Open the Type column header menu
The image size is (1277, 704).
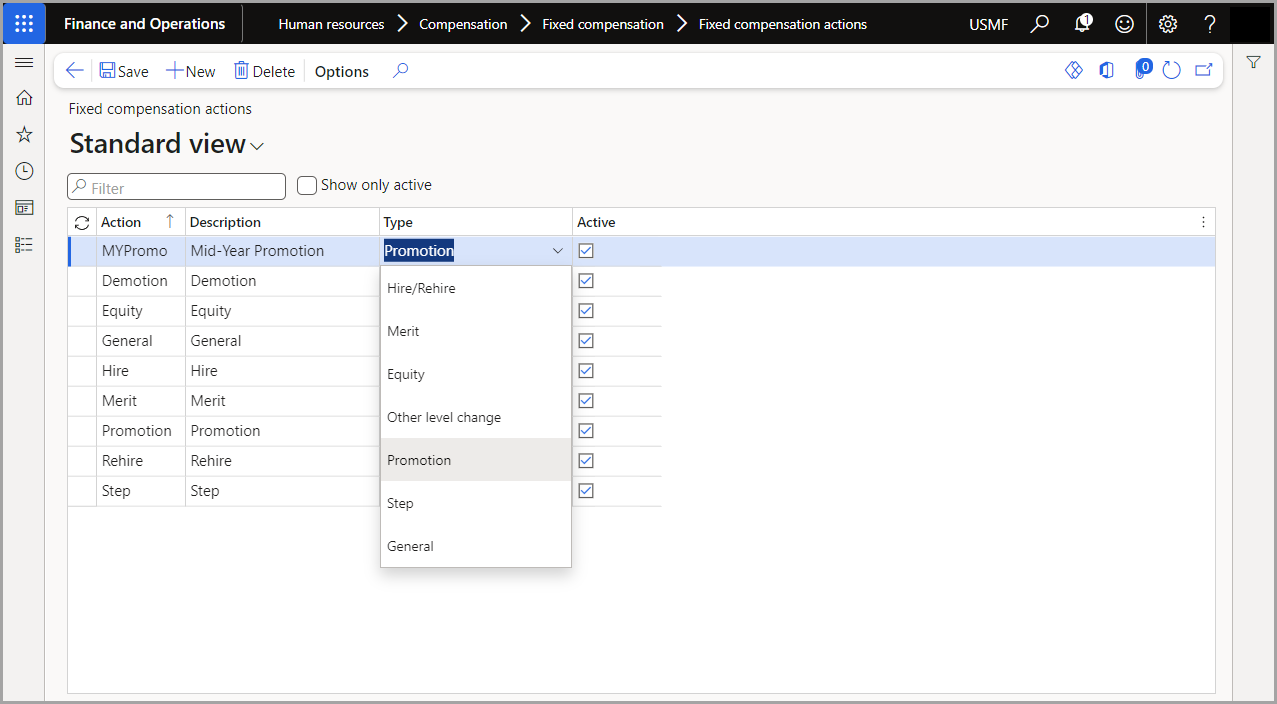pos(476,222)
